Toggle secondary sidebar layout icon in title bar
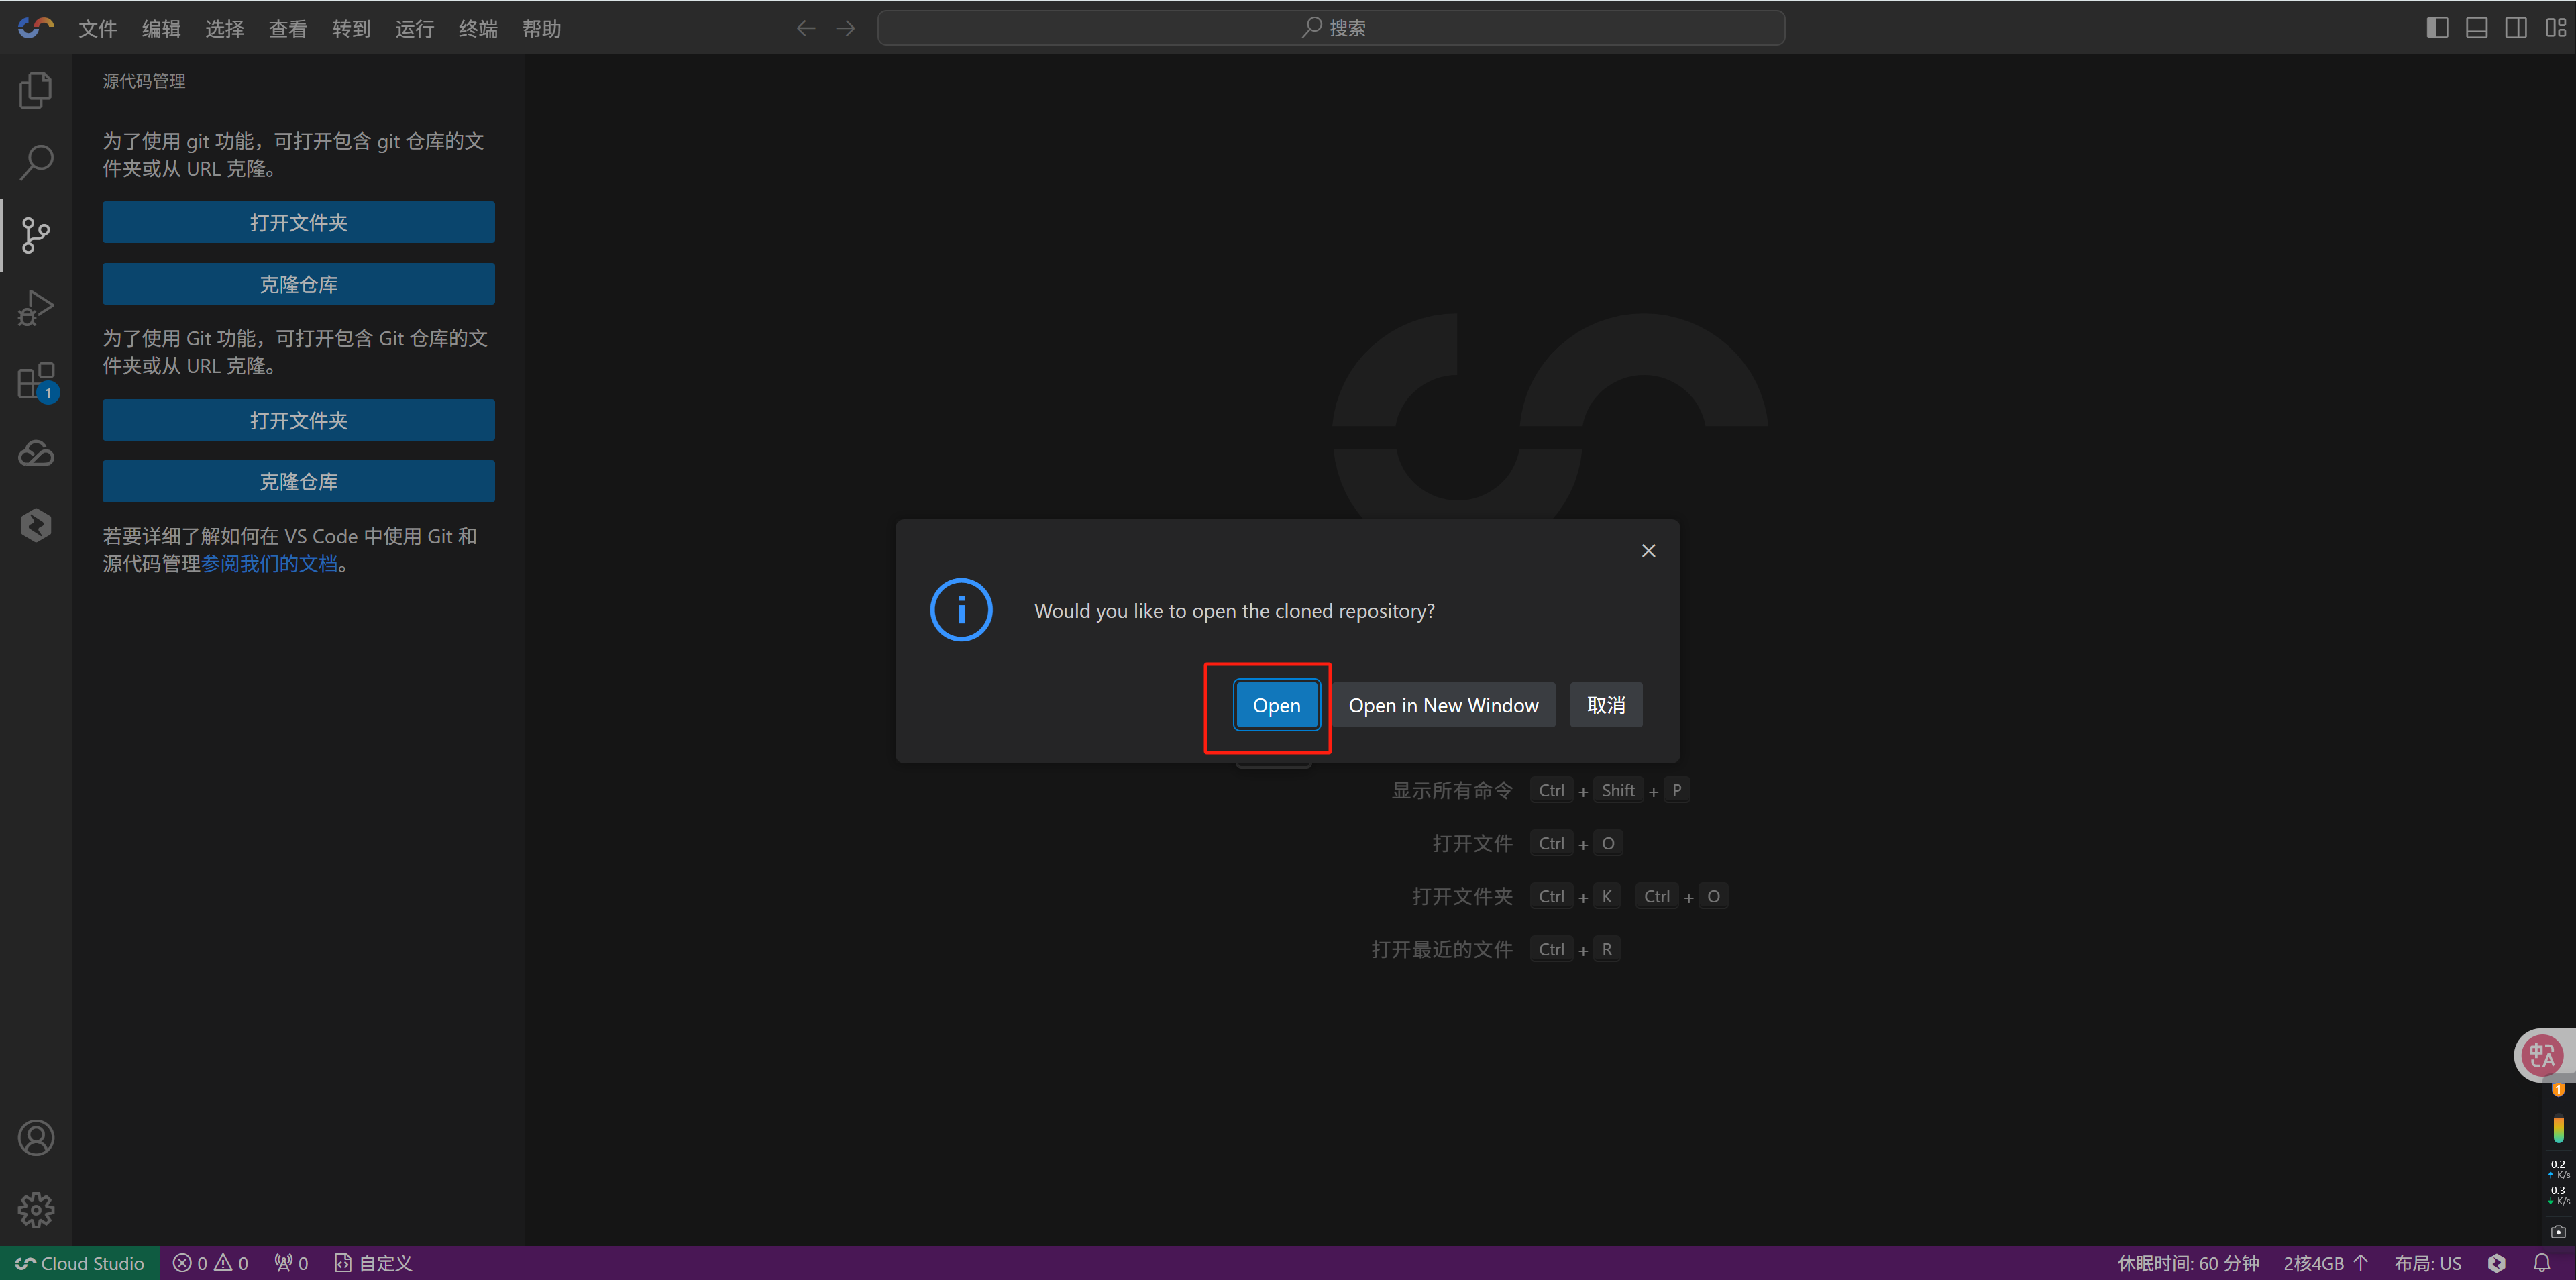This screenshot has height=1280, width=2576. coord(2516,28)
